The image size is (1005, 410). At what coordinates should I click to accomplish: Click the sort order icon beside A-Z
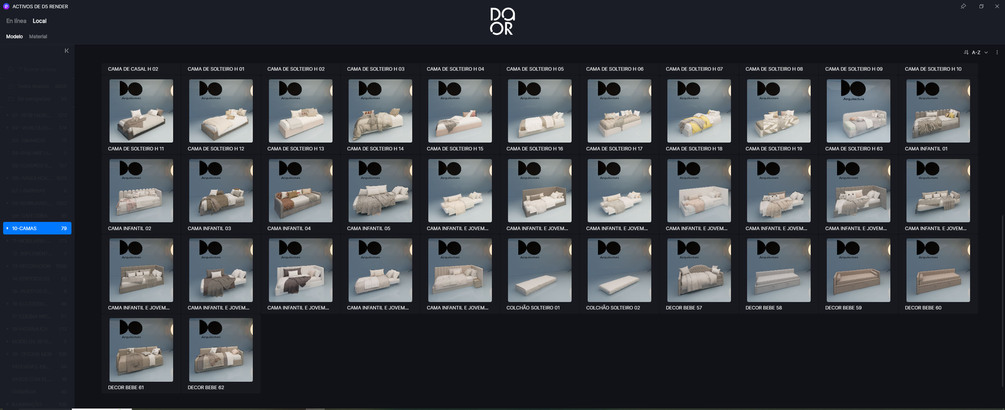pyautogui.click(x=967, y=52)
